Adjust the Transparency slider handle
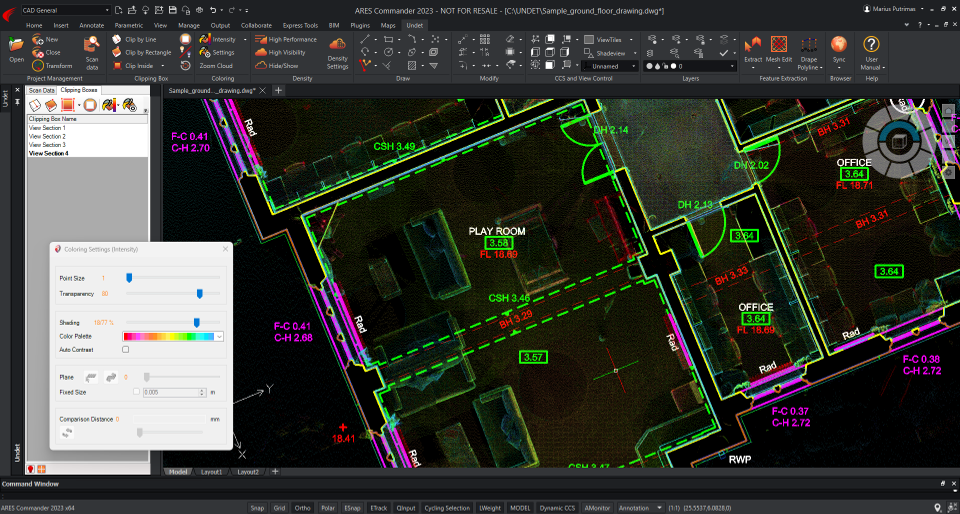Screen dimensions: 960x514 pos(200,294)
